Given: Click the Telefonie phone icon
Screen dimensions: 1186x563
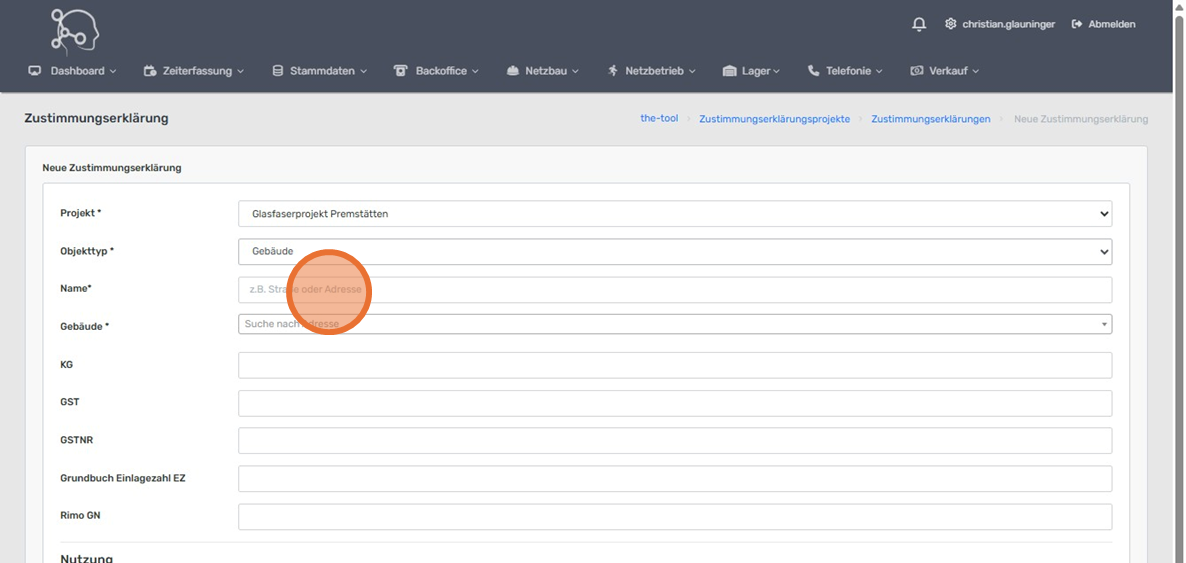Looking at the screenshot, I should [x=813, y=71].
